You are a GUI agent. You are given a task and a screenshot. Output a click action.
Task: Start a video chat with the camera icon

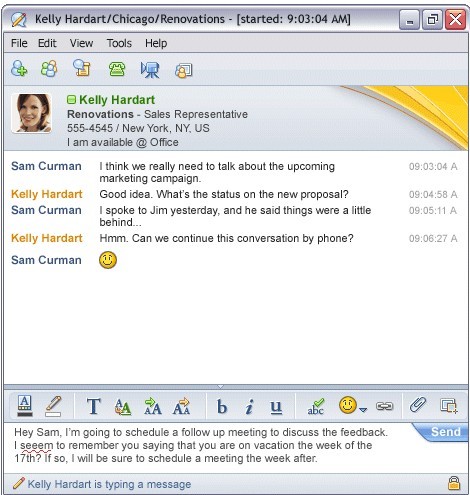(x=150, y=70)
